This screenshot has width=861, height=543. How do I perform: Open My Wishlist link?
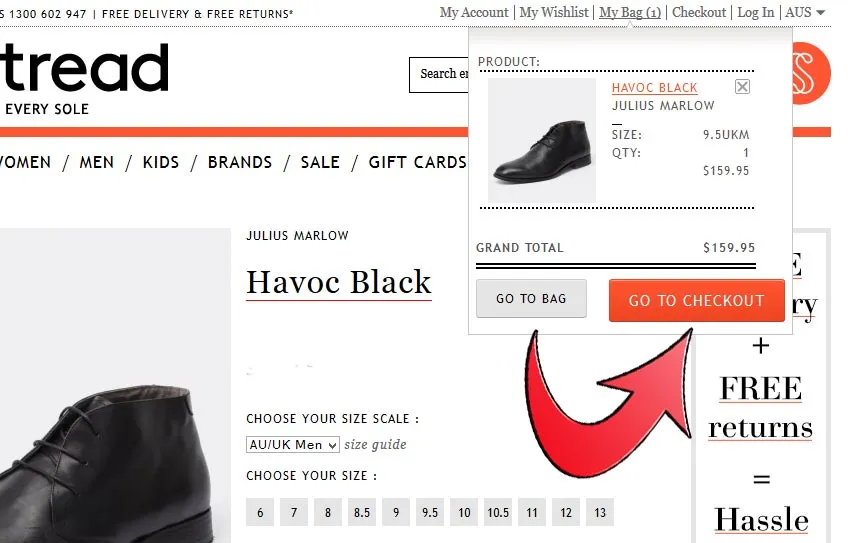click(554, 12)
